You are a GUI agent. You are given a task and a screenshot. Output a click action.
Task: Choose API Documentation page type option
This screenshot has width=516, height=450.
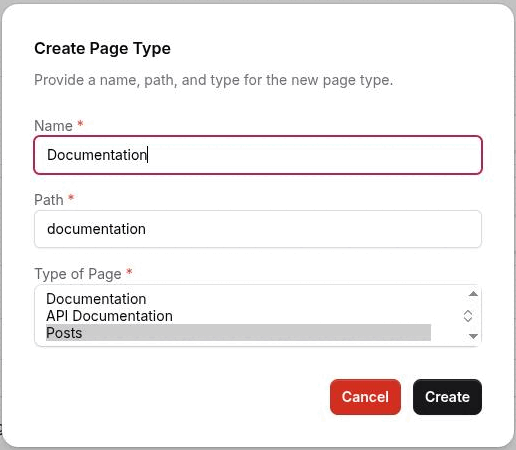pyautogui.click(x=238, y=316)
